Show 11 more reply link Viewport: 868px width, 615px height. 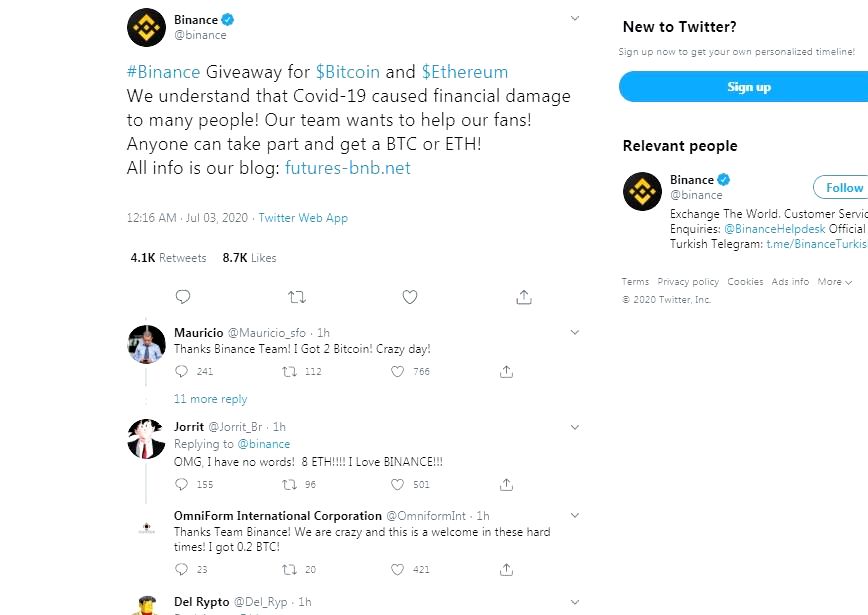(x=210, y=399)
